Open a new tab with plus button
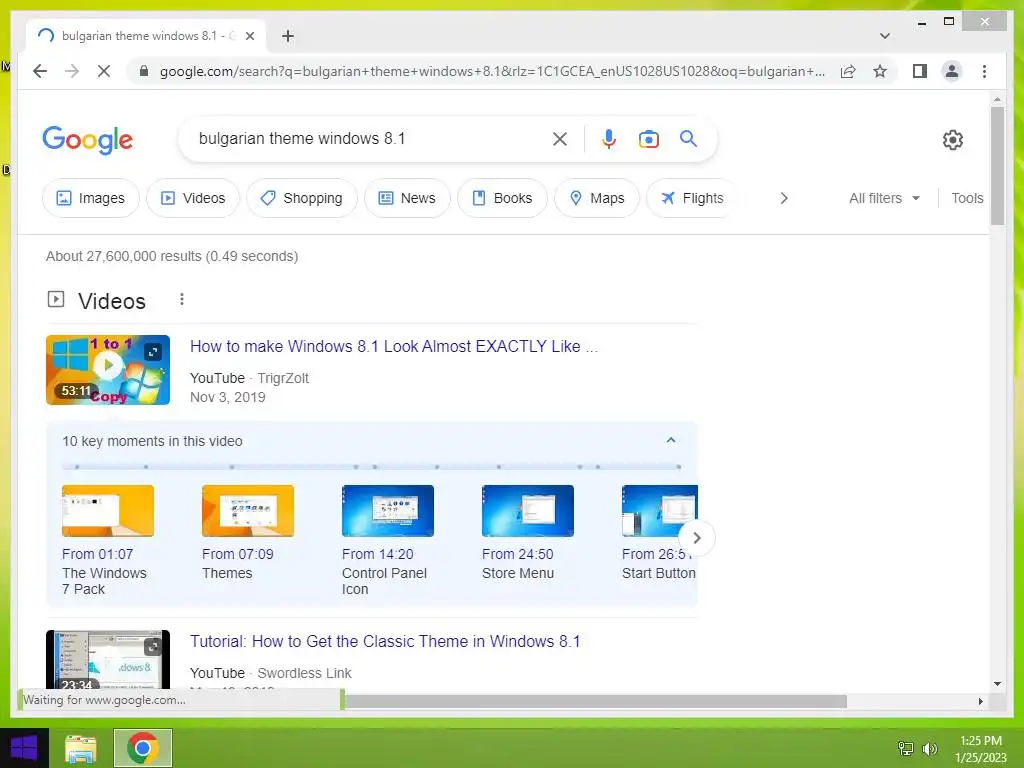The image size is (1024, 768). [288, 36]
